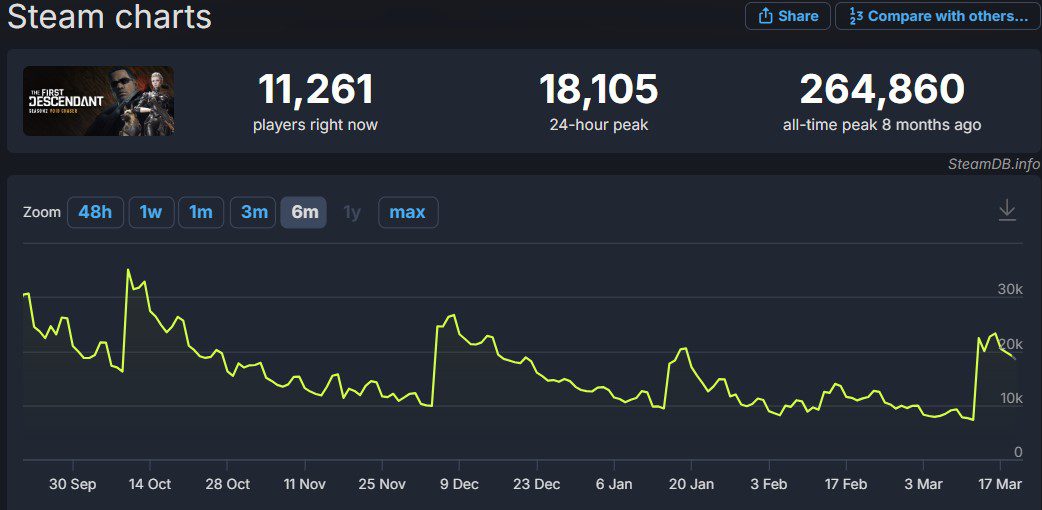Click the 11,261 players right now figure

pyautogui.click(x=316, y=90)
